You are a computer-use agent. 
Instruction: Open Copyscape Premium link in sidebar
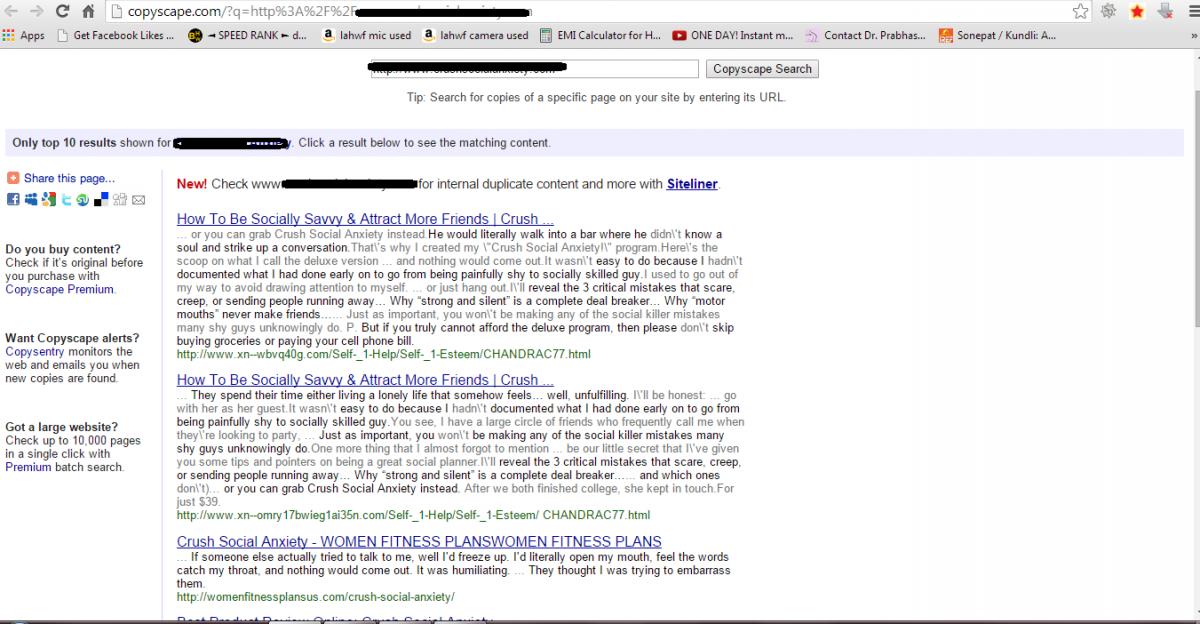click(x=59, y=290)
